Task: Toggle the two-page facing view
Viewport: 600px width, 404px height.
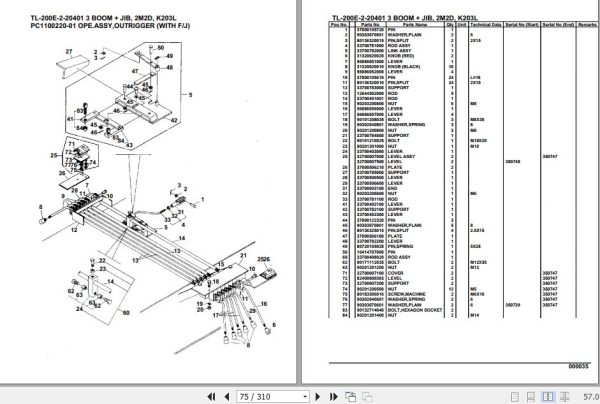Action: point(548,397)
